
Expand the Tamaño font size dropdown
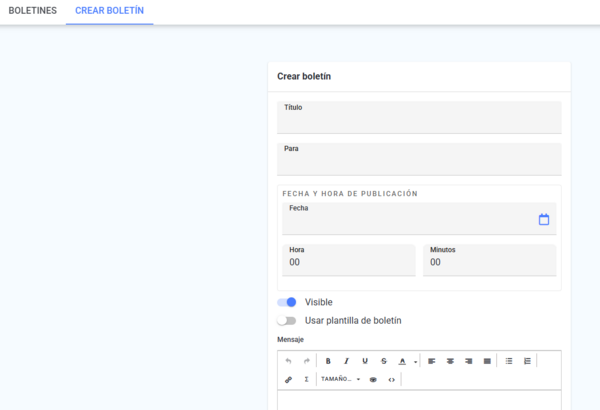point(340,380)
